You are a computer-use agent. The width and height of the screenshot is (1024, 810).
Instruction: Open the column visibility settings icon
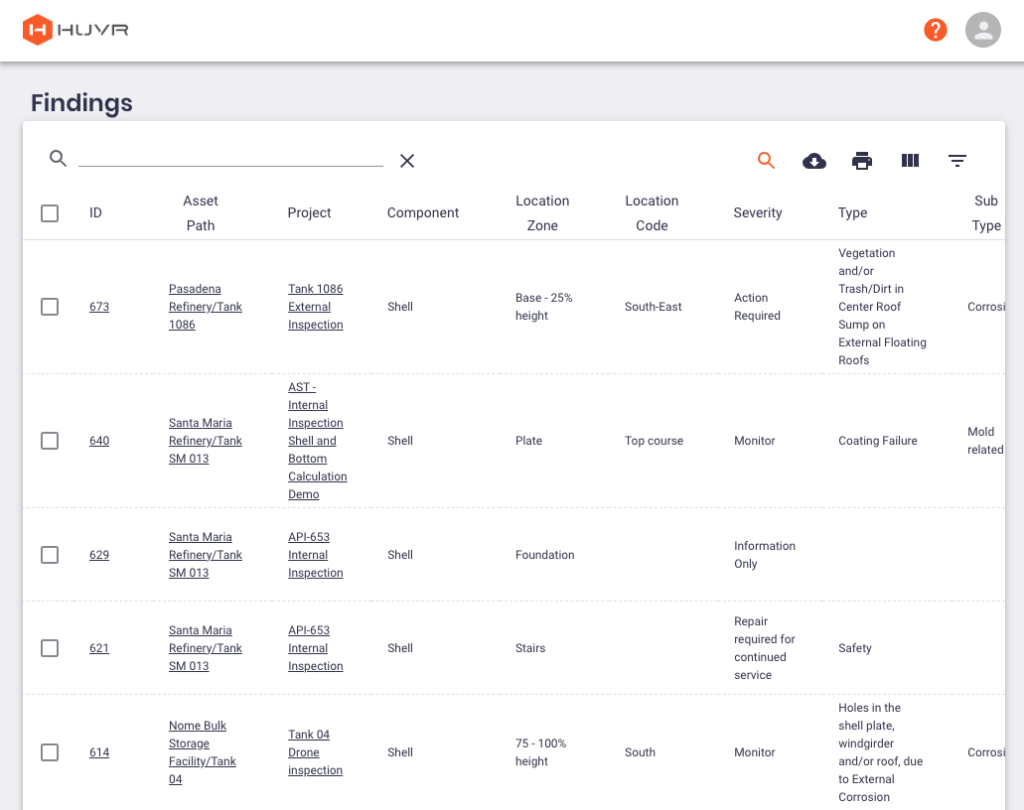[909, 160]
